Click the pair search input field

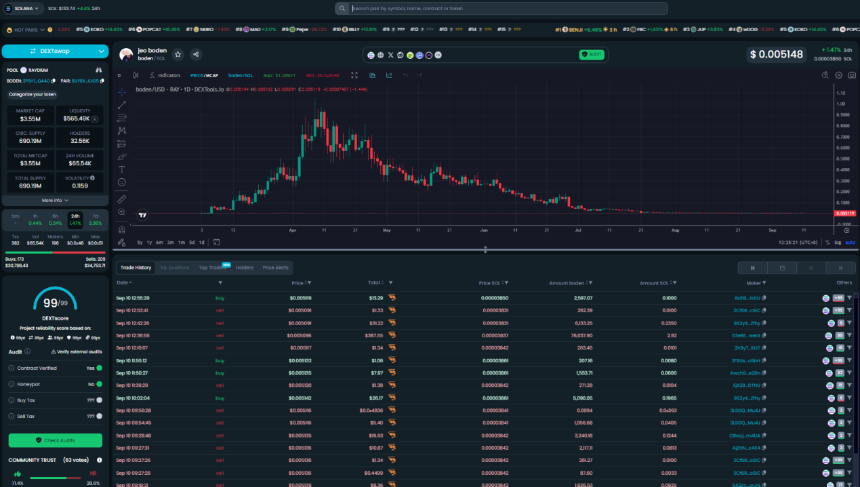click(508, 8)
